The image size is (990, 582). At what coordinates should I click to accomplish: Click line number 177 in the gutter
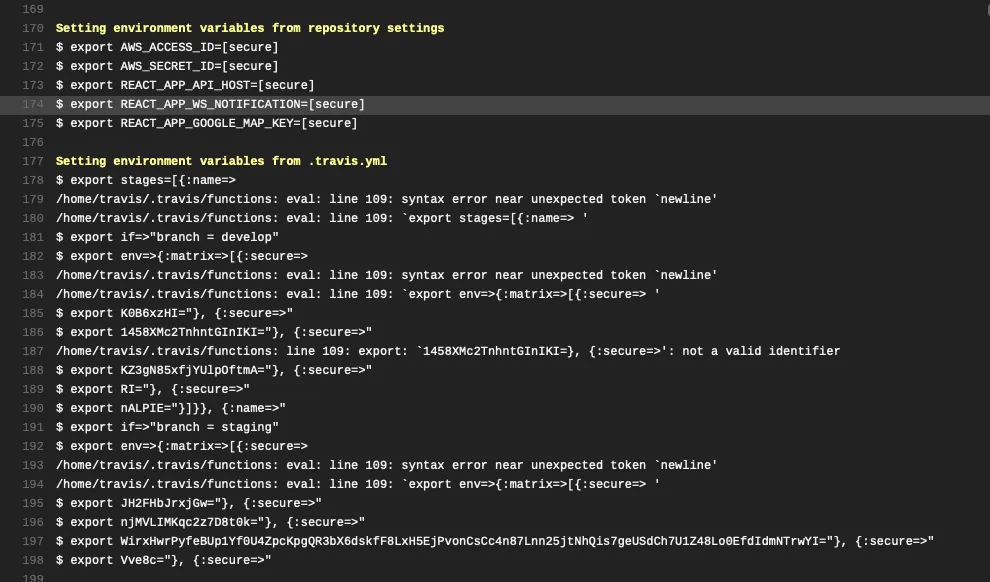pyautogui.click(x=33, y=161)
